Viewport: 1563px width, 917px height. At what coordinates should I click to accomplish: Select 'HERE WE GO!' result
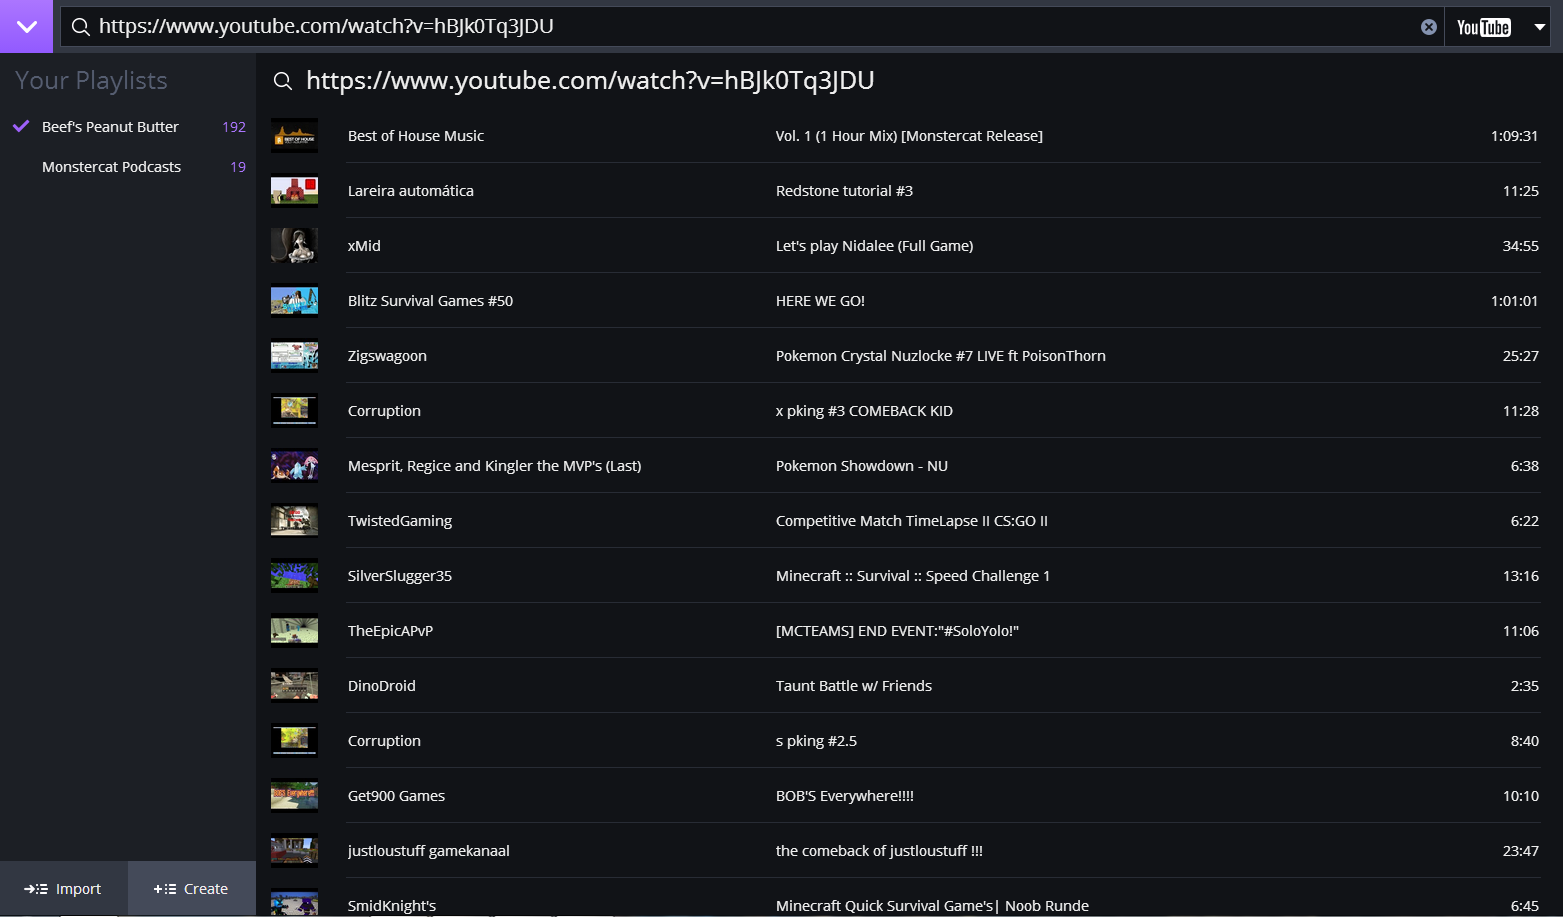click(820, 301)
